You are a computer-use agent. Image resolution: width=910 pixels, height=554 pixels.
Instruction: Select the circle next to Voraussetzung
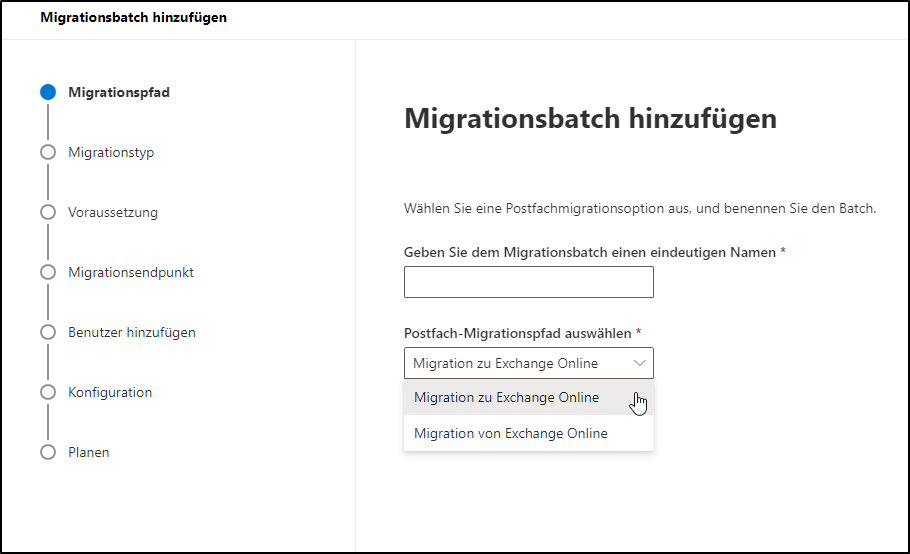pos(47,212)
